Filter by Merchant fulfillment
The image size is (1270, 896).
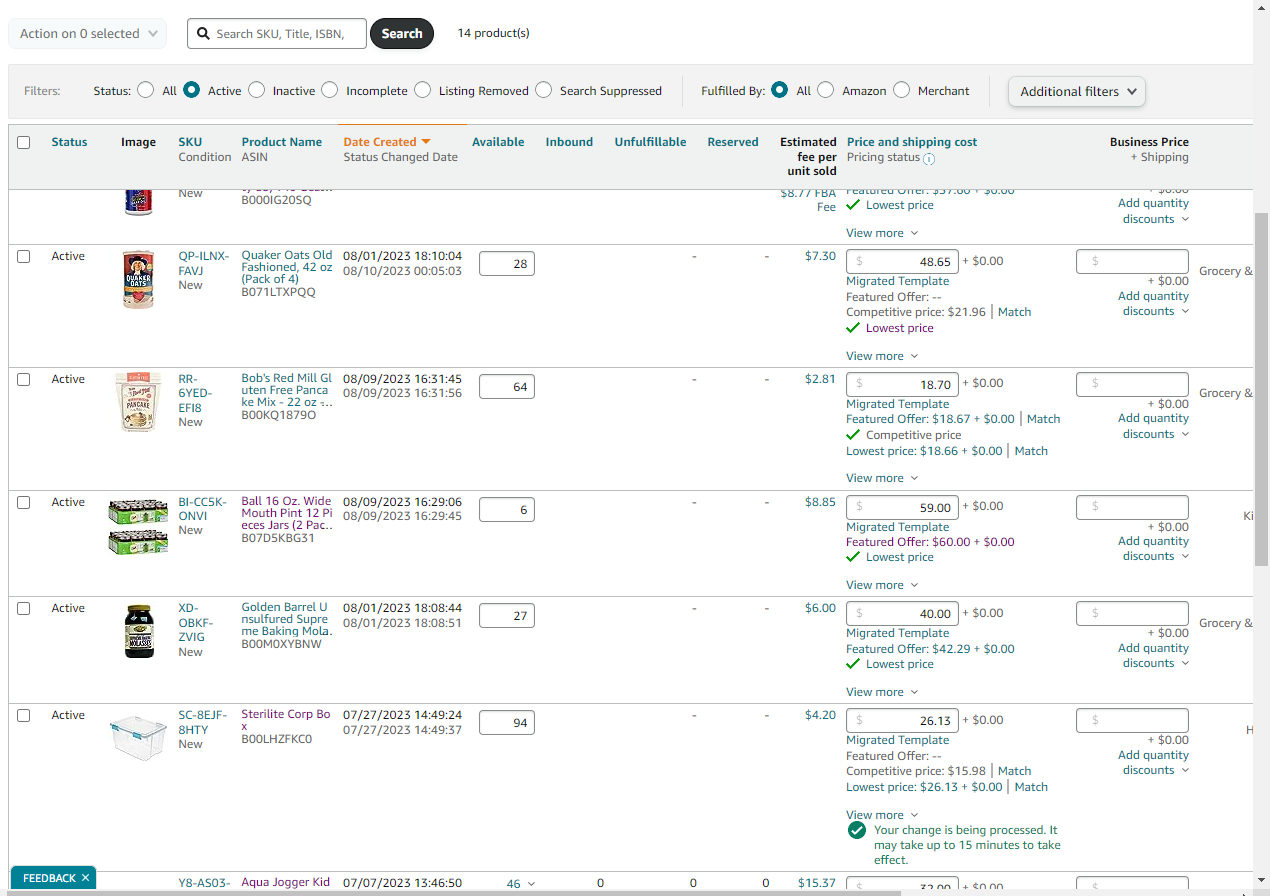[902, 90]
